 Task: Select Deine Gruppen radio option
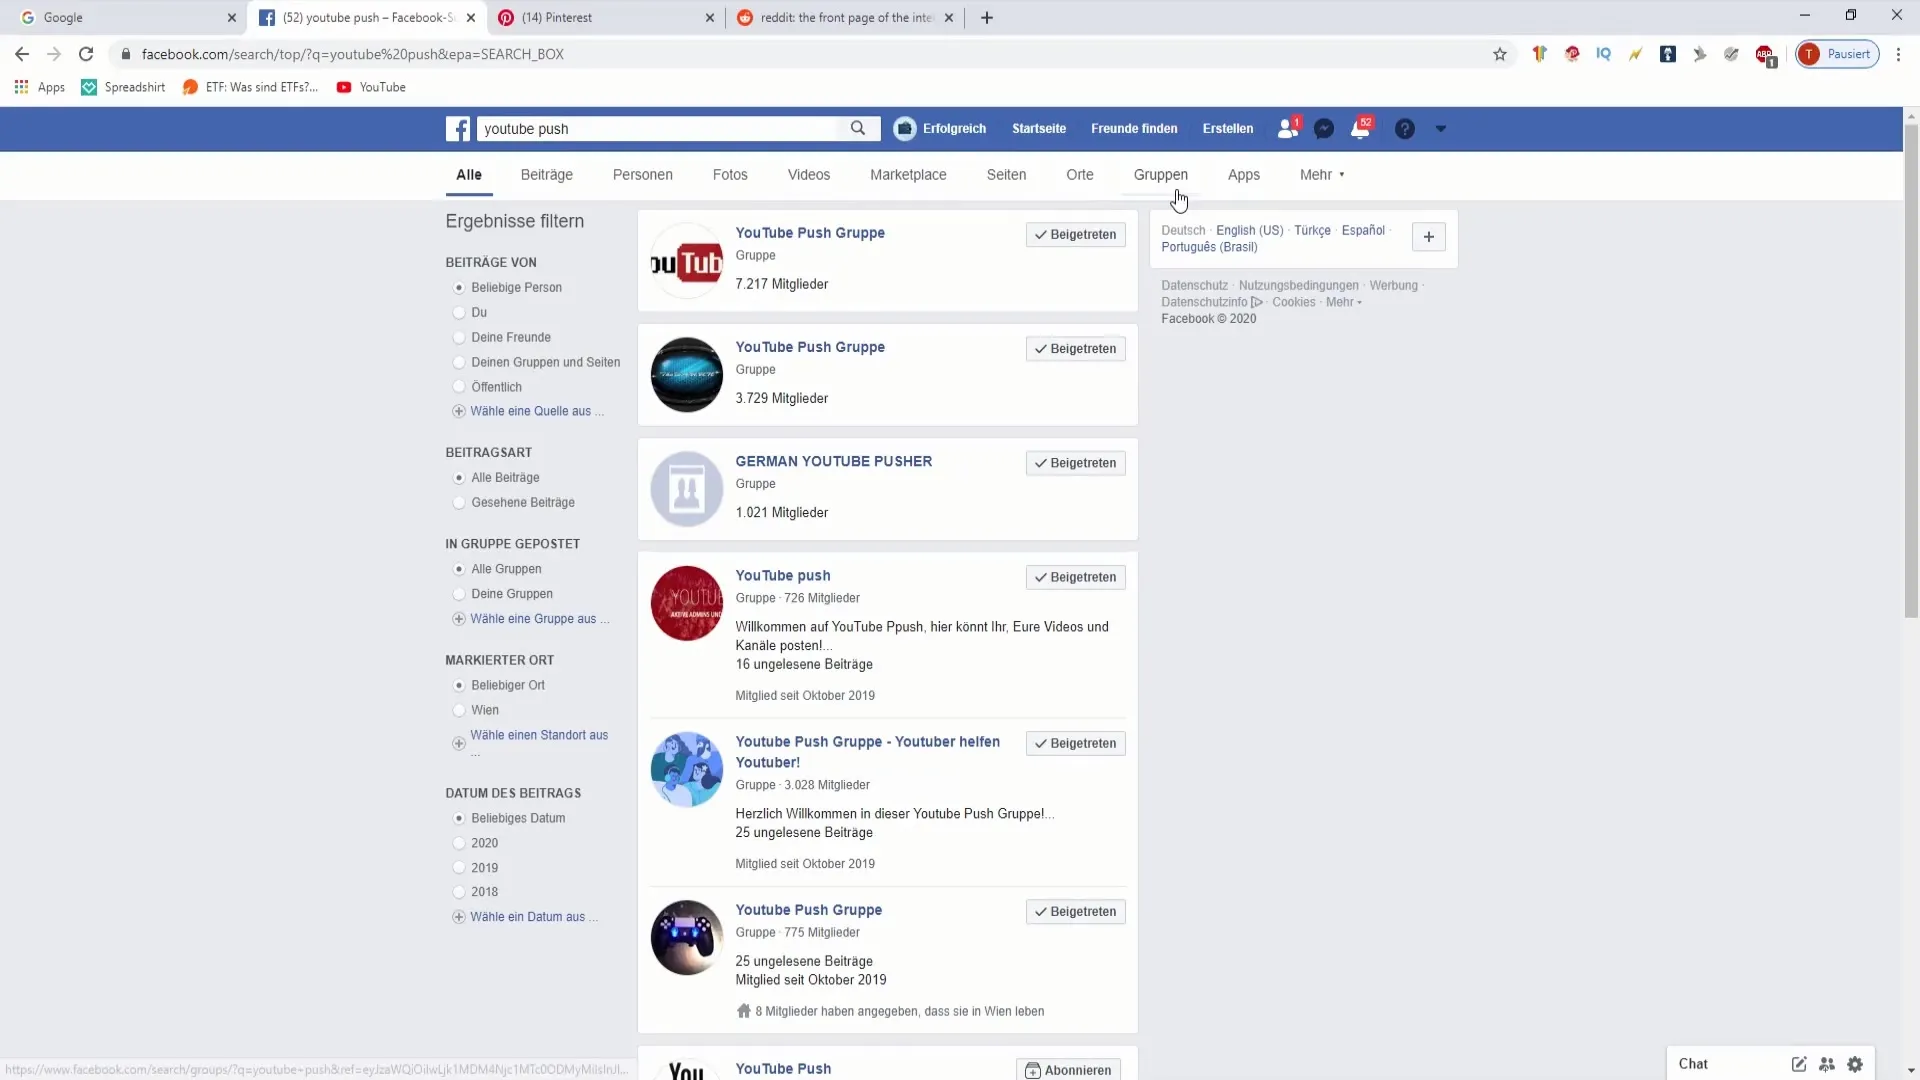(x=459, y=594)
